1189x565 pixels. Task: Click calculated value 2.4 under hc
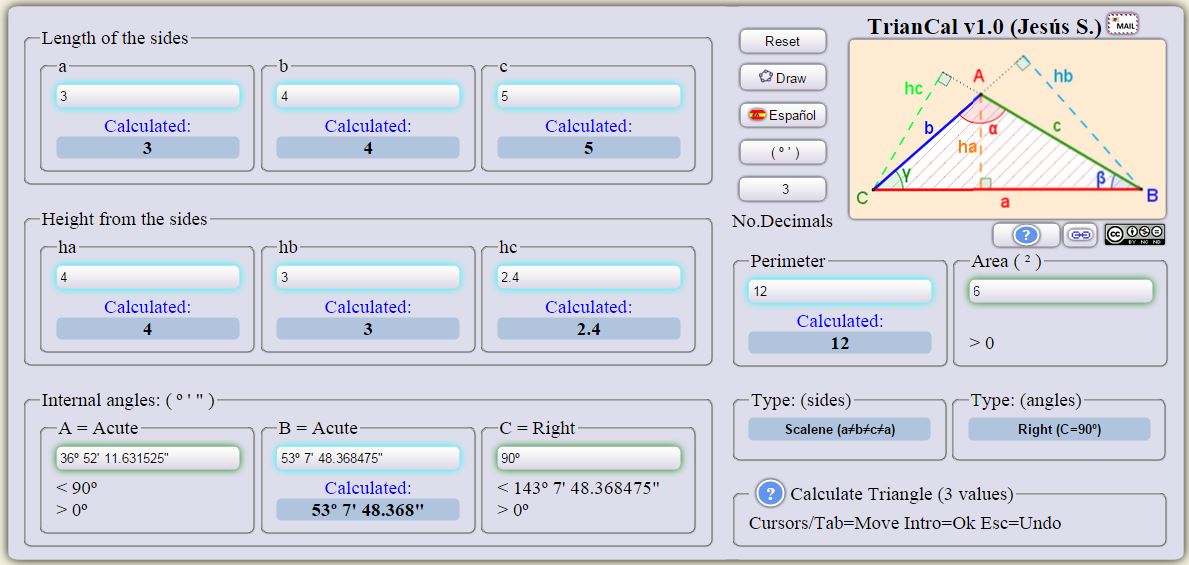(x=588, y=328)
